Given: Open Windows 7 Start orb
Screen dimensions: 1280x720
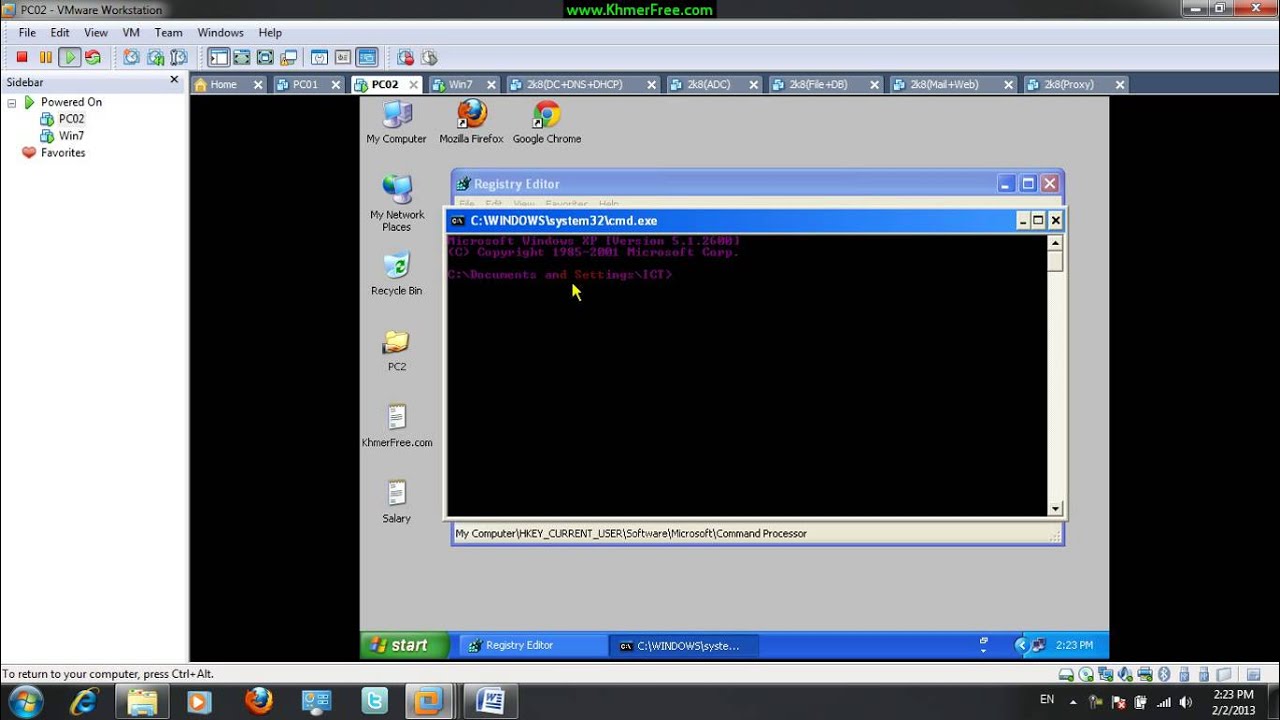Looking at the screenshot, I should pos(25,701).
